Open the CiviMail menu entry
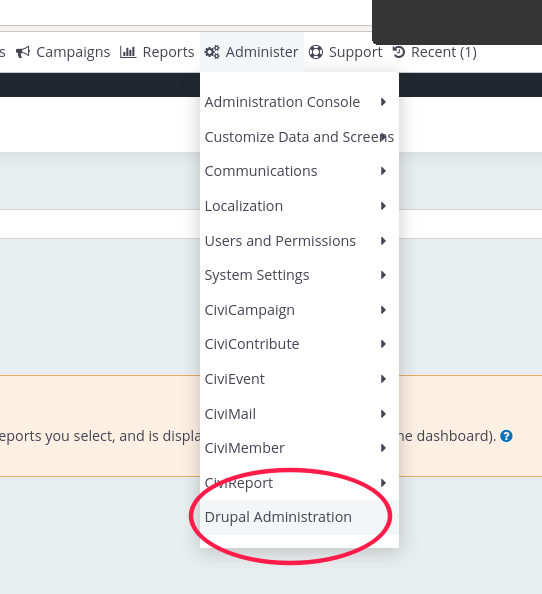This screenshot has width=542, height=594. [x=299, y=414]
